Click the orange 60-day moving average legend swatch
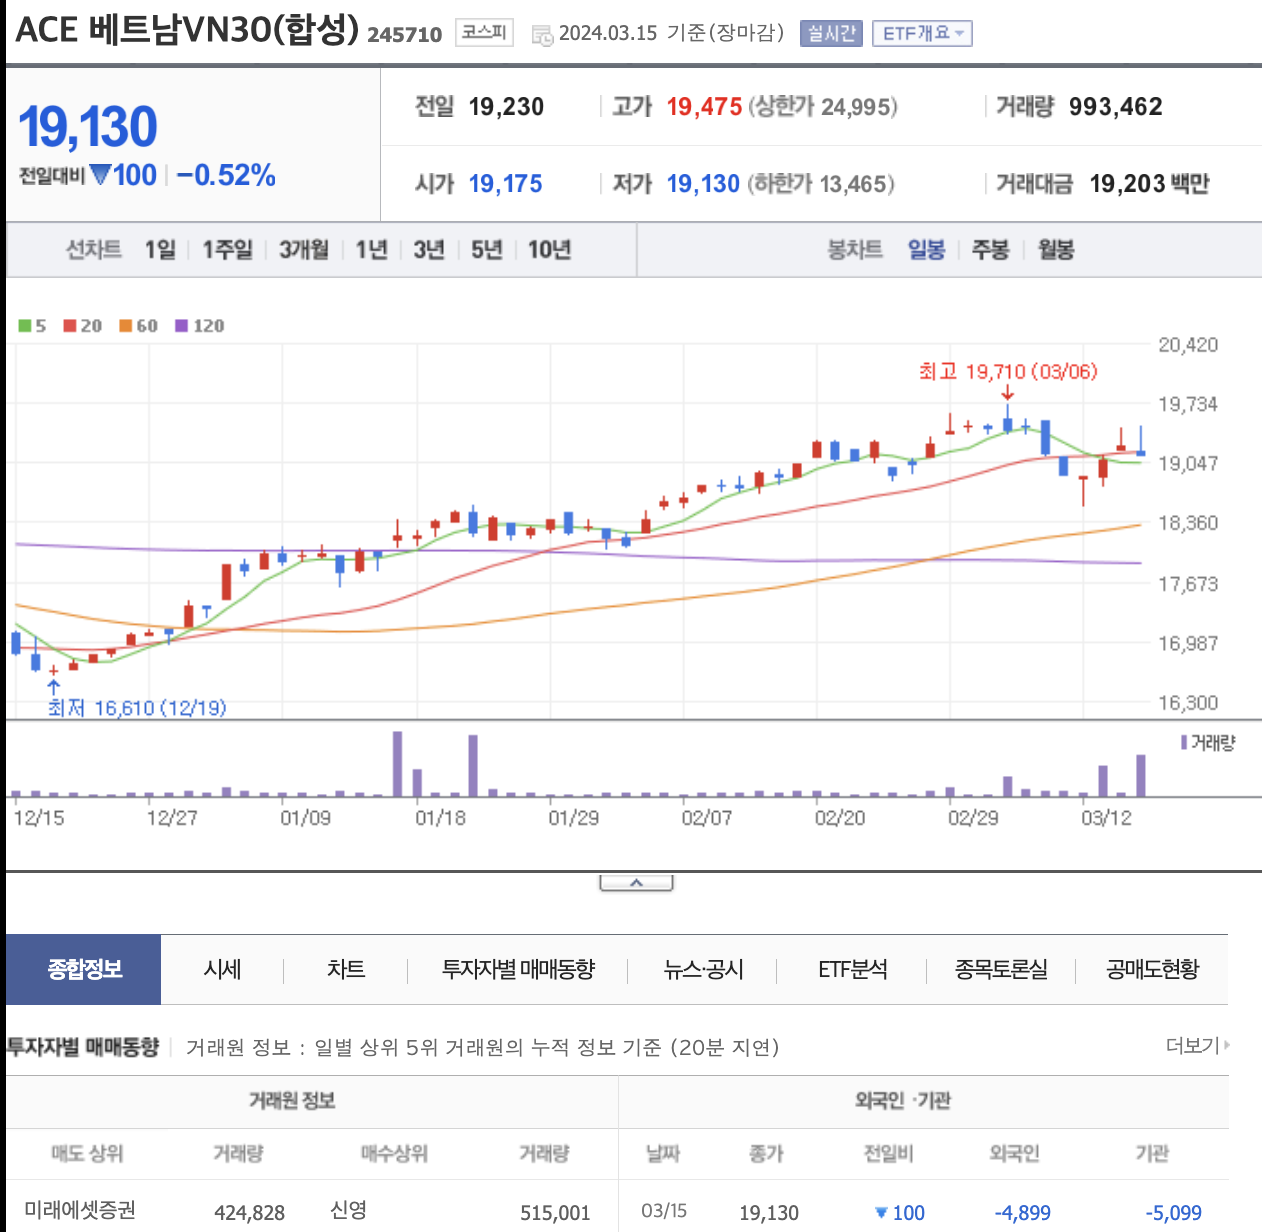 [126, 326]
